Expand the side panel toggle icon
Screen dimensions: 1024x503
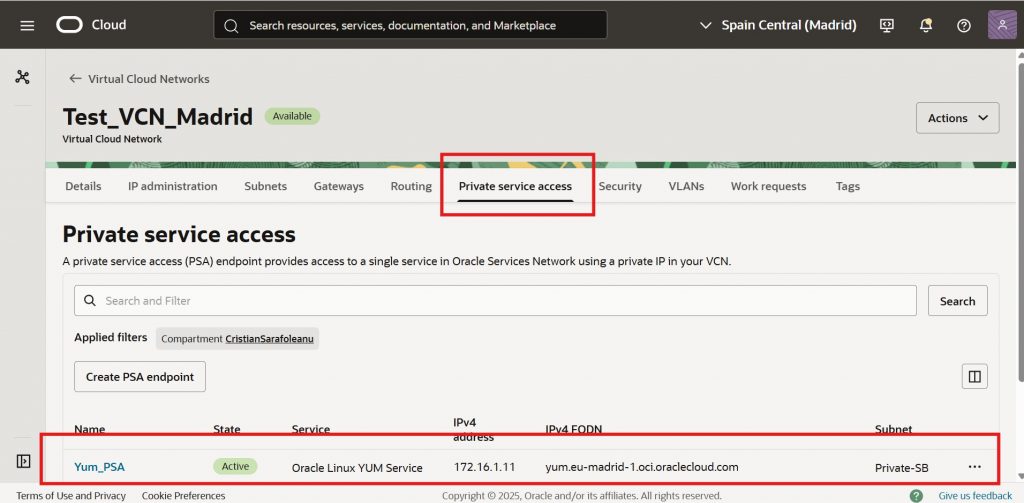23,461
